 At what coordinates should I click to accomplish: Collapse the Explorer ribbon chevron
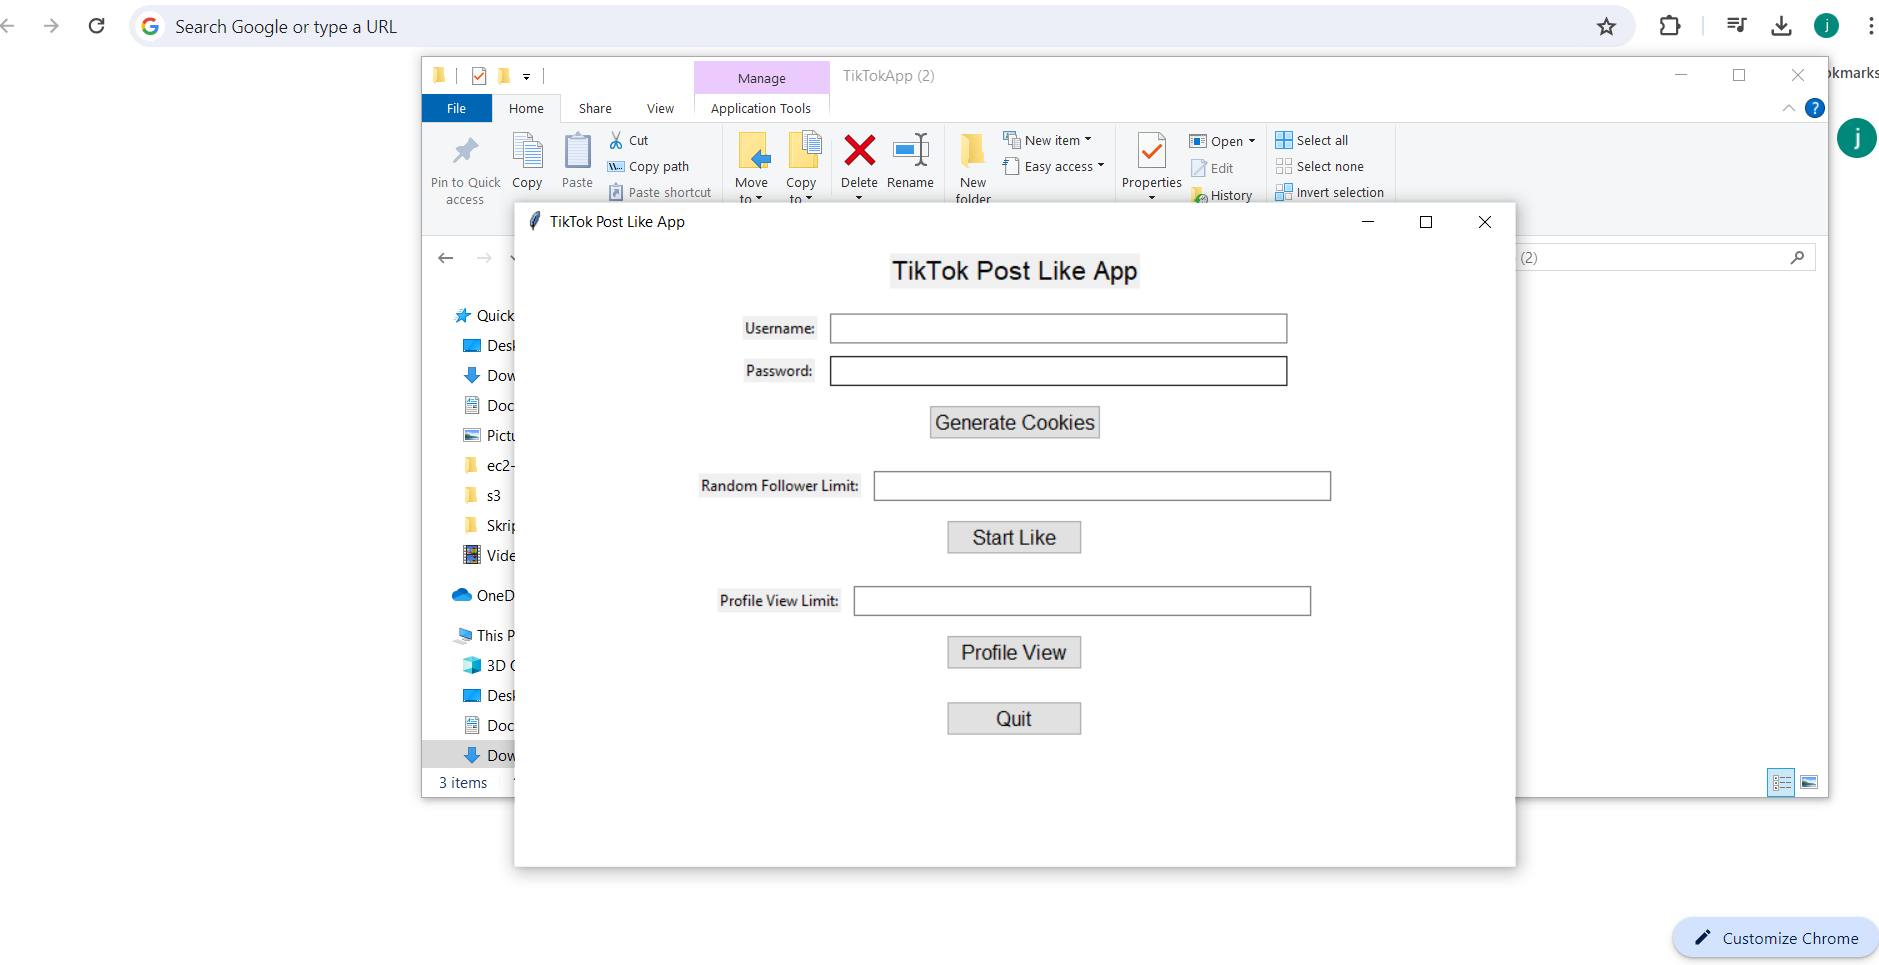[x=1788, y=108]
